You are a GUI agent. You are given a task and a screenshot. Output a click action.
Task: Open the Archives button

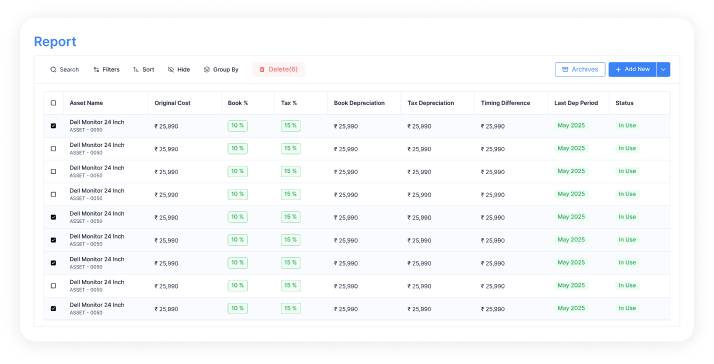point(580,69)
